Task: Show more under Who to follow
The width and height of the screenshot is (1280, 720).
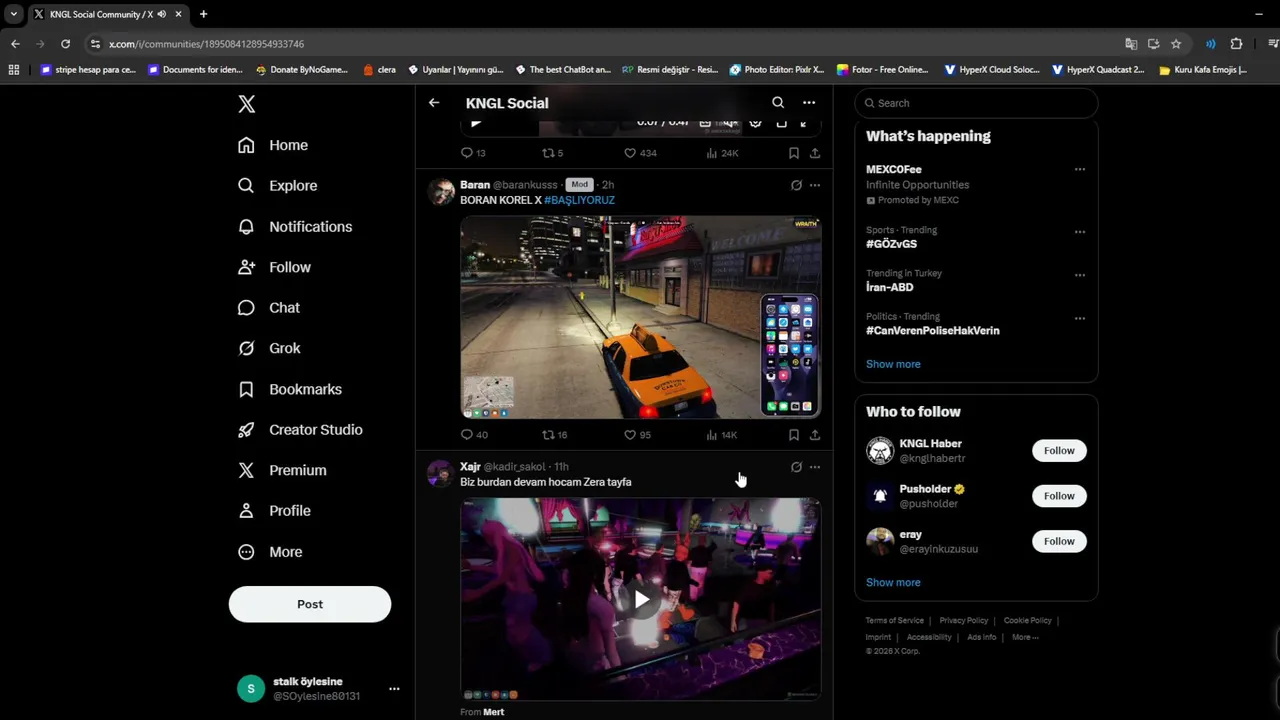Action: [893, 582]
